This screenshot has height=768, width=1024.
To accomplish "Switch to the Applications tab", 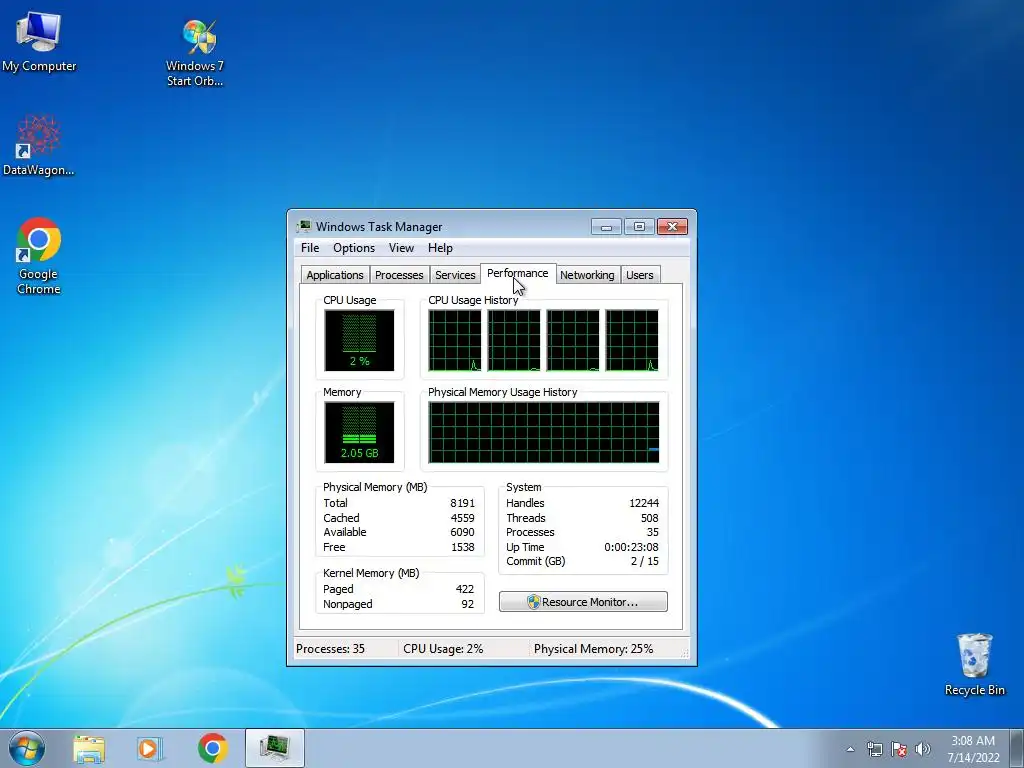I will [x=335, y=275].
